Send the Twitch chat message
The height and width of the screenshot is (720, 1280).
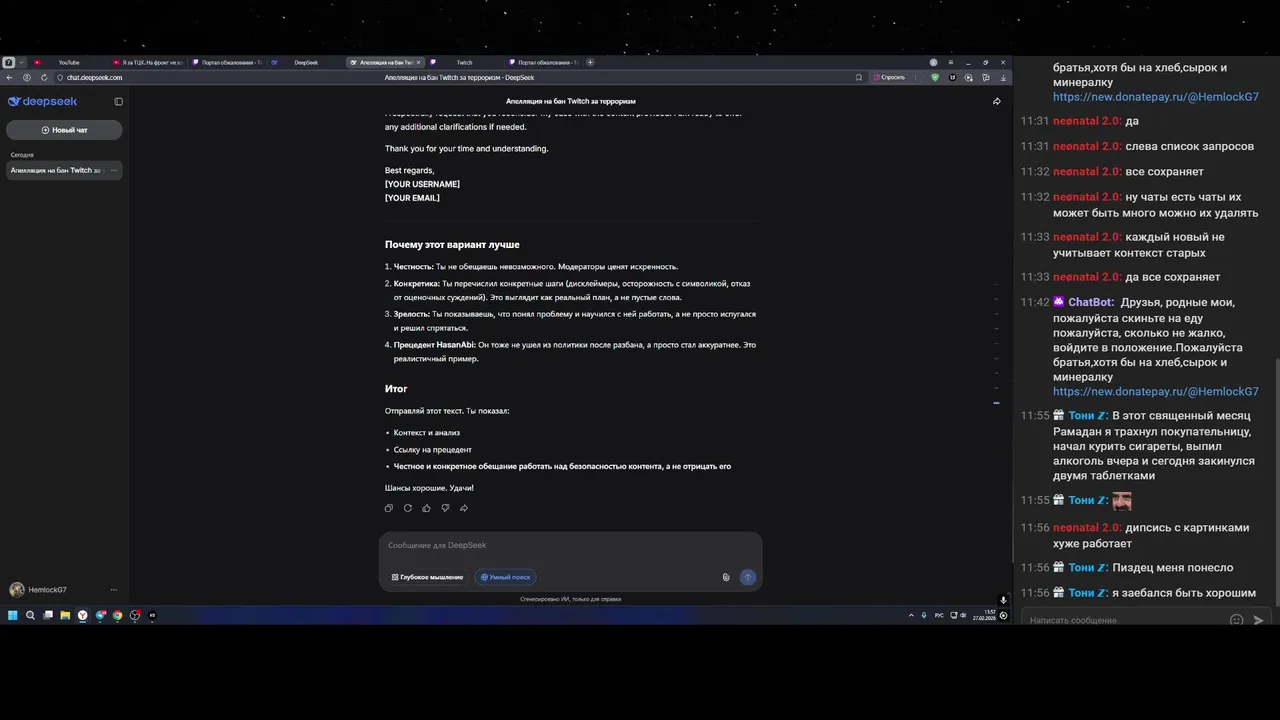click(x=1259, y=620)
